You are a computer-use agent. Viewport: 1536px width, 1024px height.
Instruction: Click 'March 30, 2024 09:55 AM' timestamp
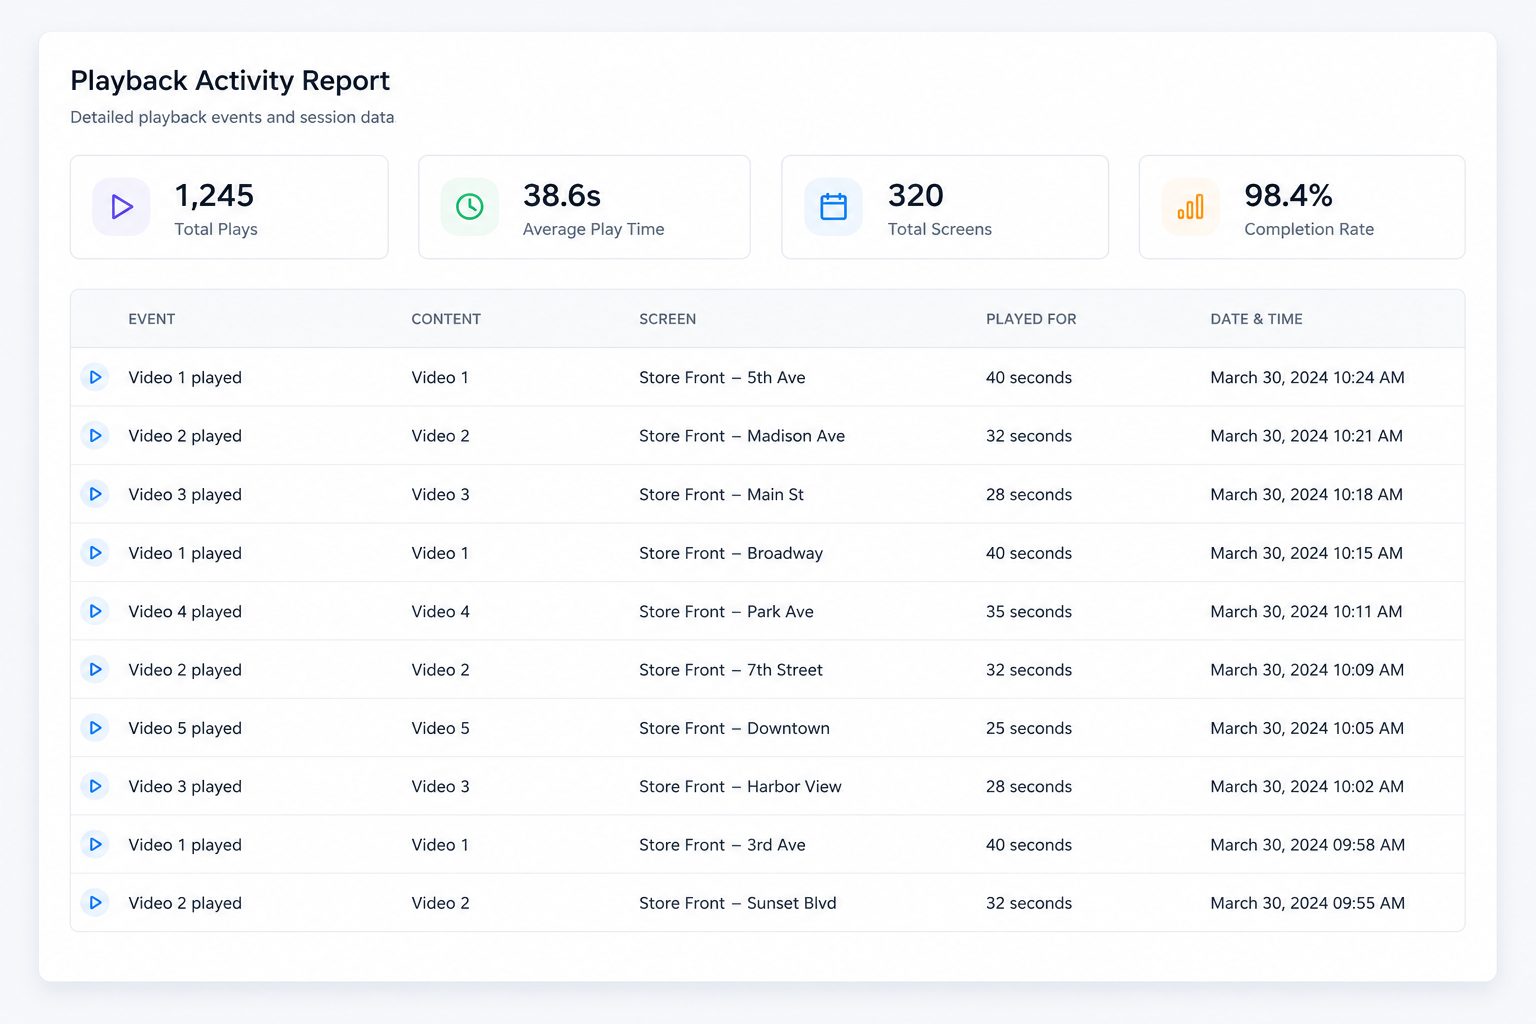[x=1307, y=903]
